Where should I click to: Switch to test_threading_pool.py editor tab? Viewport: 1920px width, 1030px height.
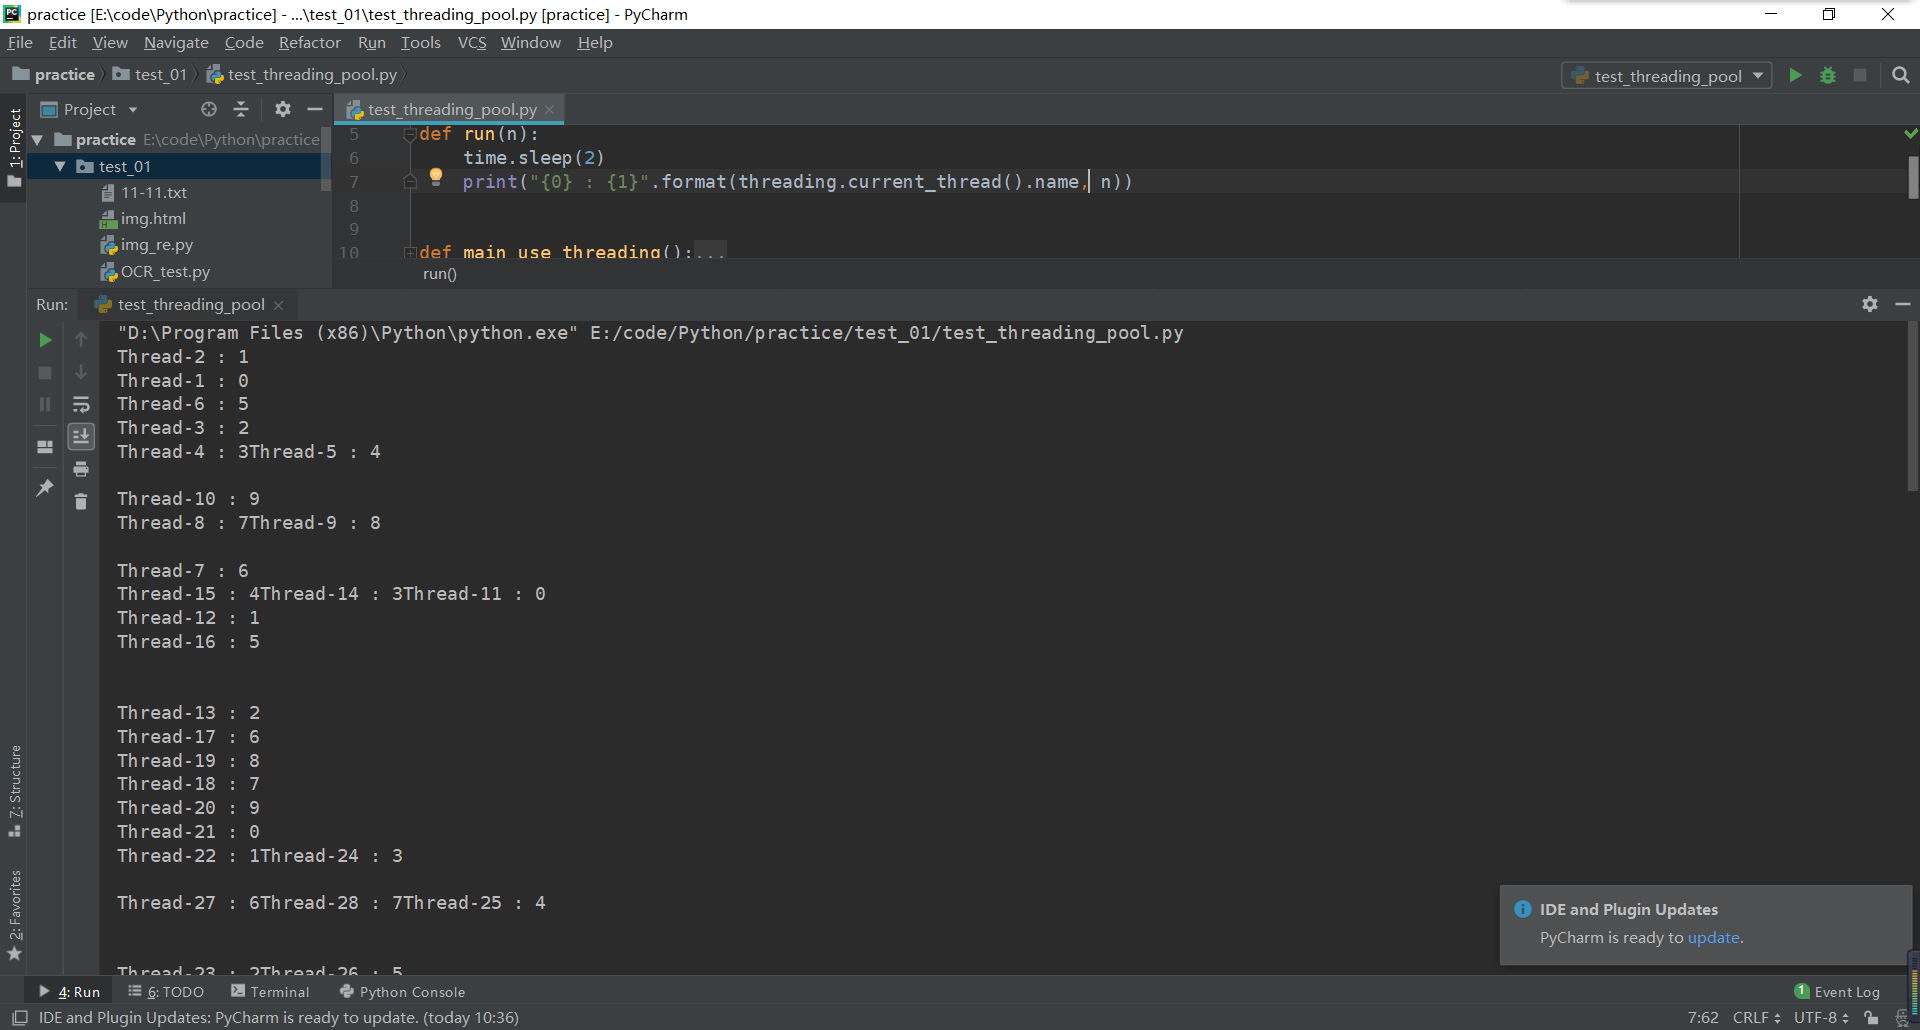451,109
